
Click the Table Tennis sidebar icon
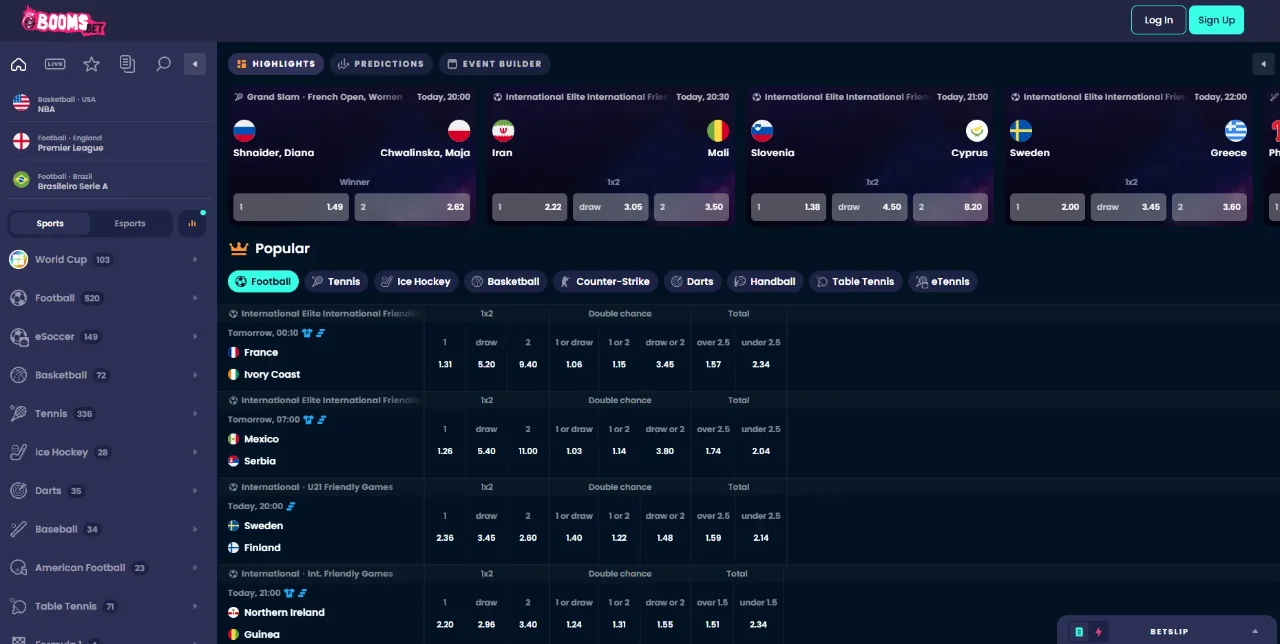(18, 606)
